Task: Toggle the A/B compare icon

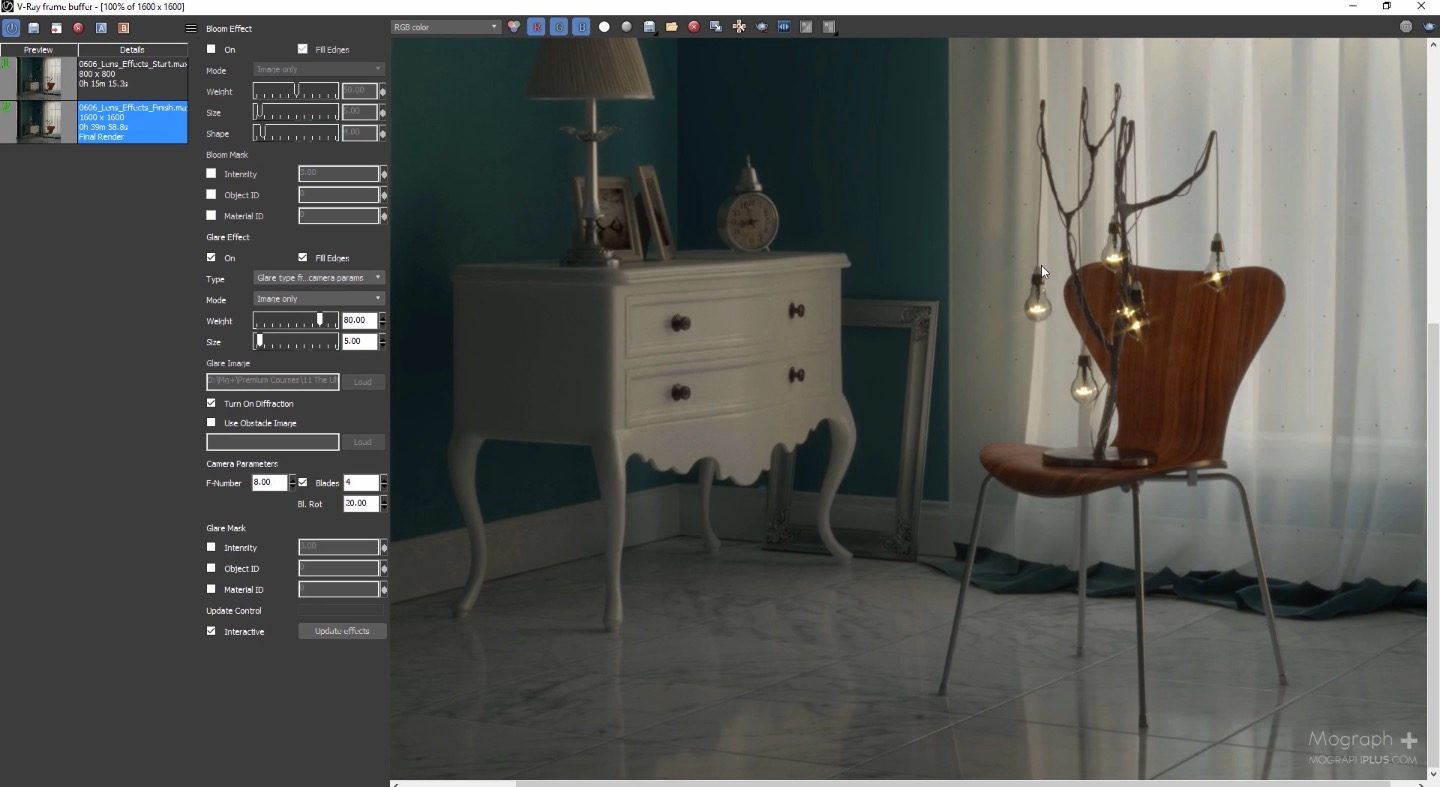Action: (784, 27)
